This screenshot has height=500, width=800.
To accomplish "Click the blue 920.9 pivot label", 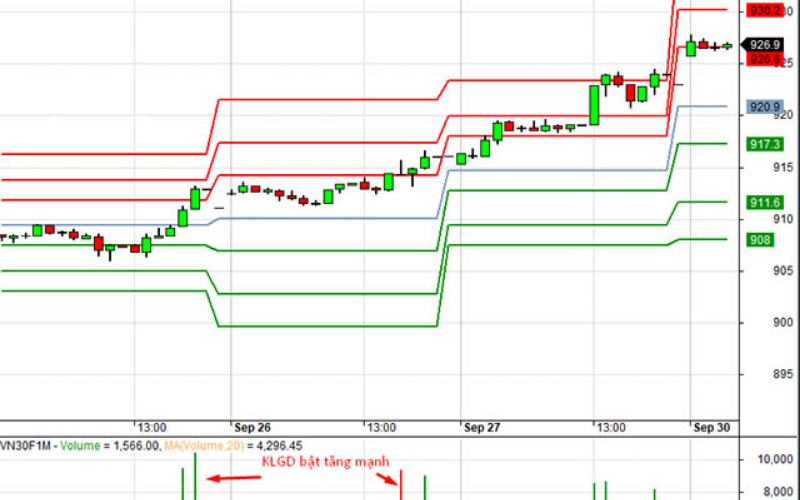I will 765,107.
